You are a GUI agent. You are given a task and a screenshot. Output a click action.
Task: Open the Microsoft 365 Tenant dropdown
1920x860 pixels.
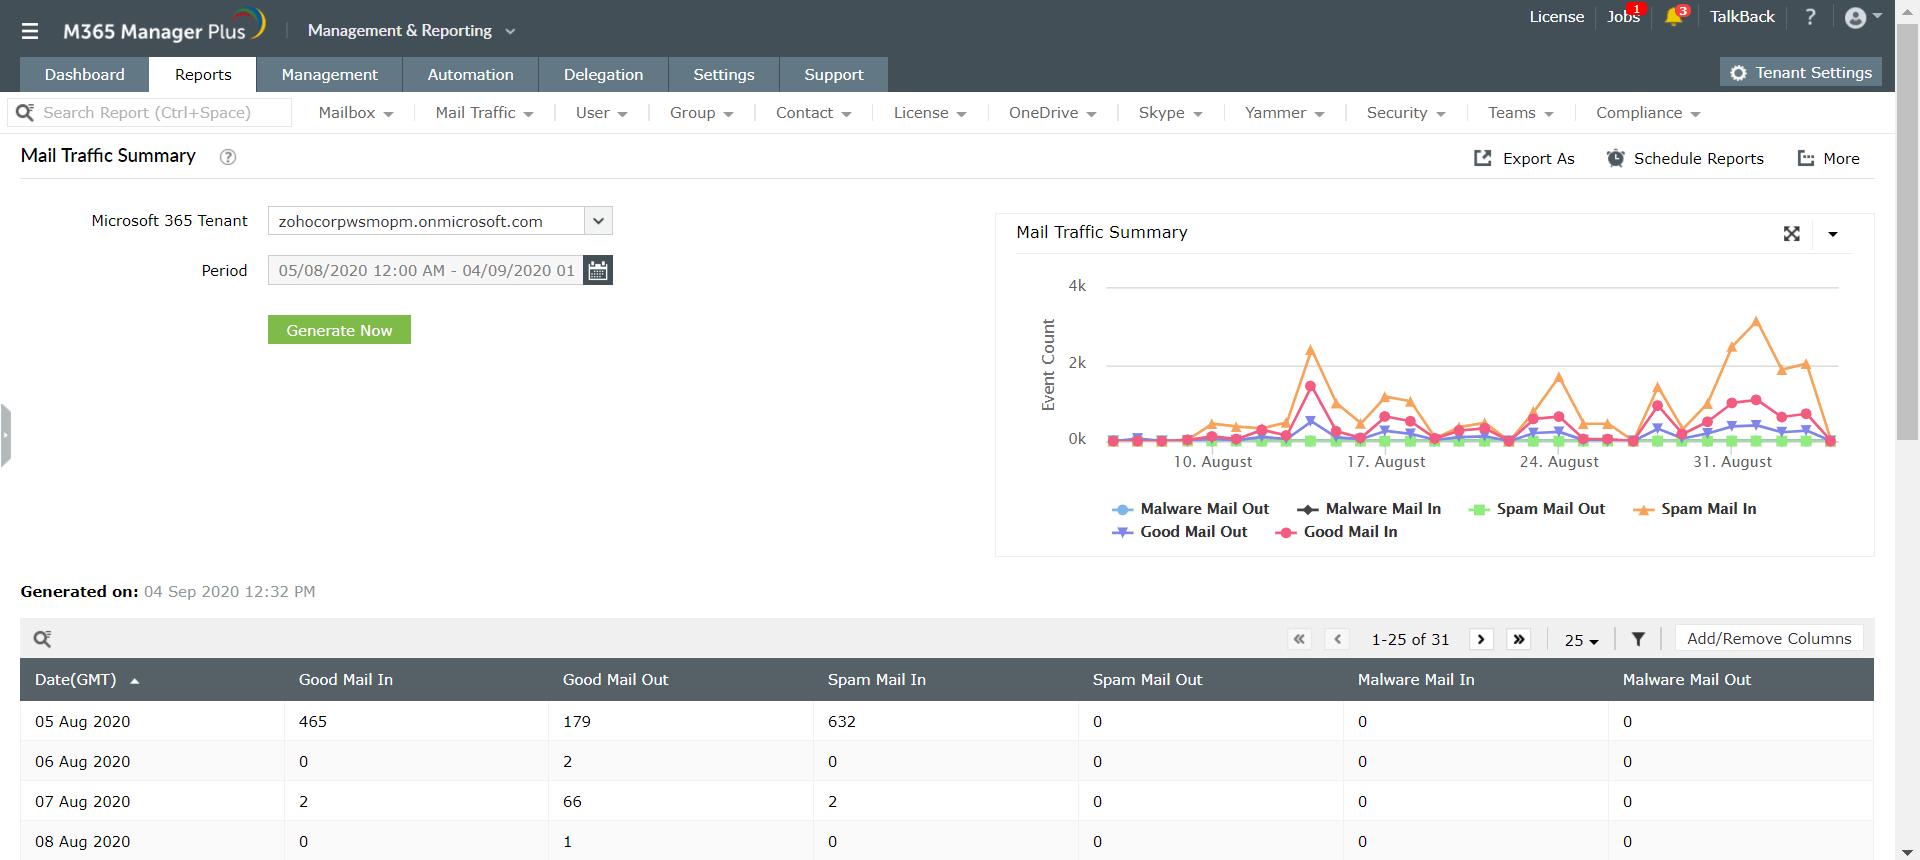598,221
